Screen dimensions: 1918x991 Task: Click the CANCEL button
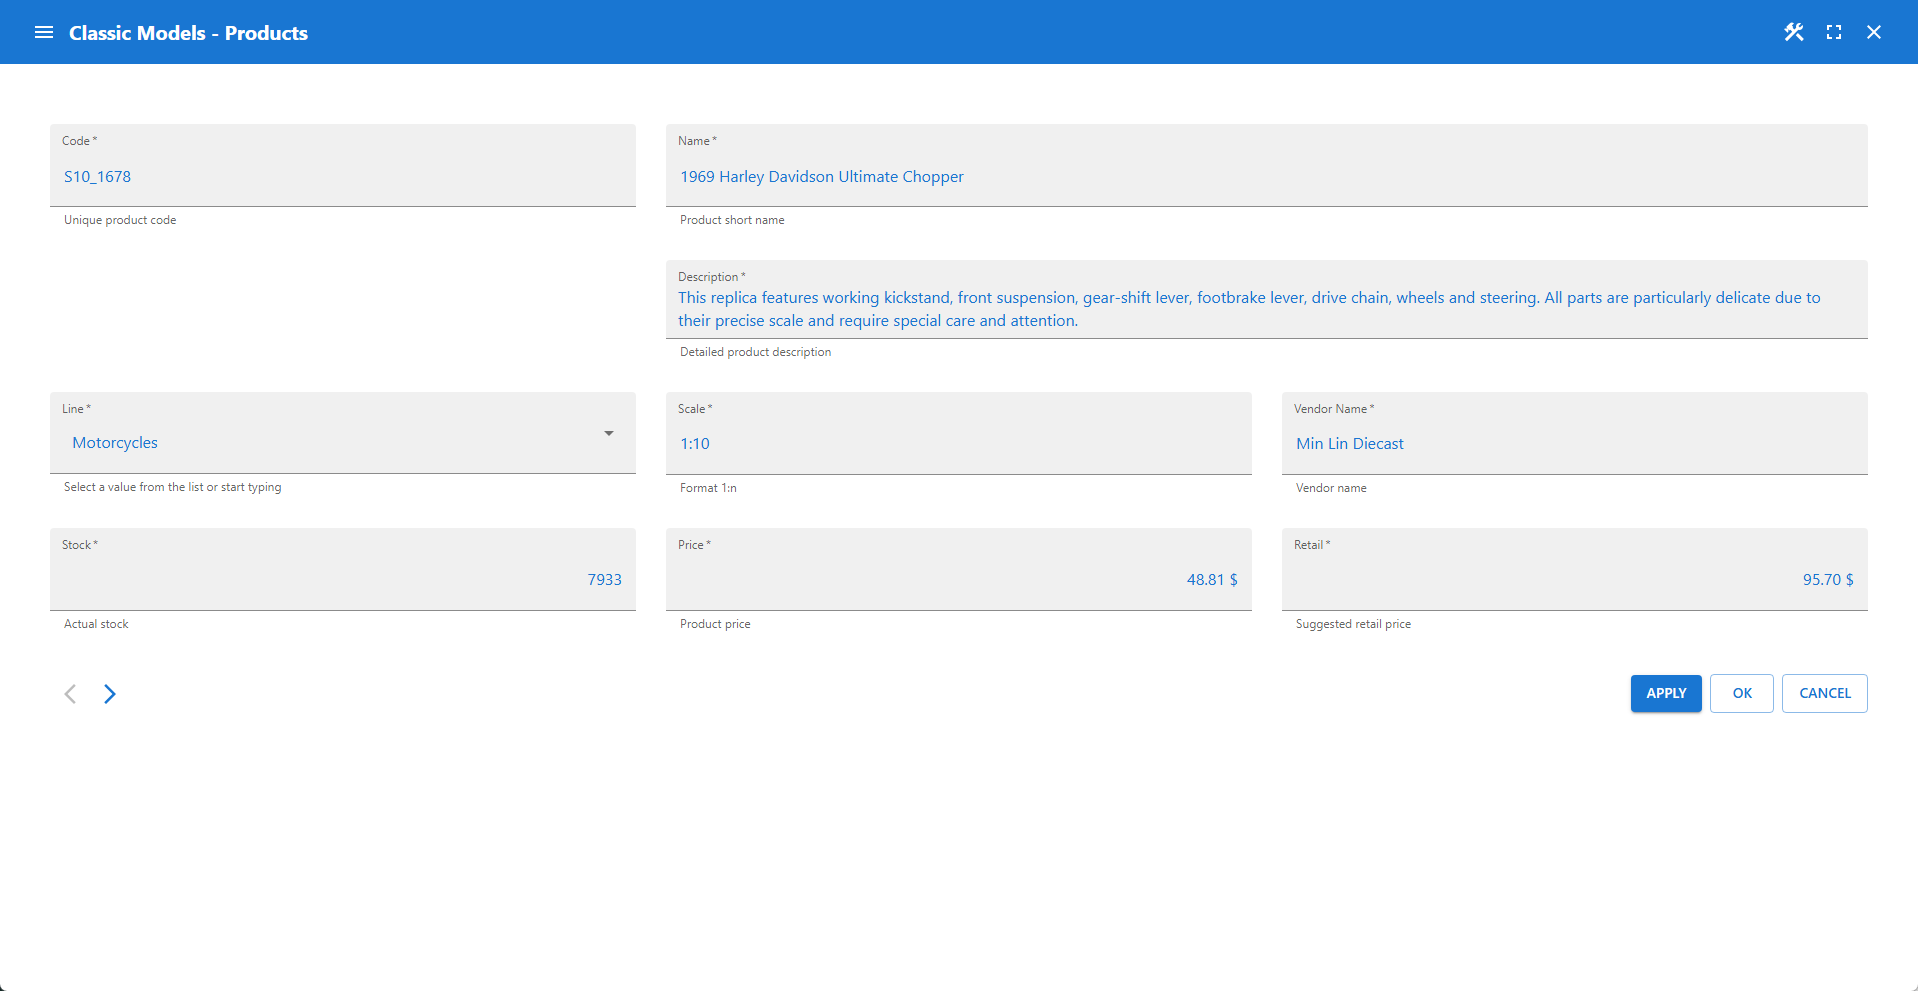coord(1824,693)
